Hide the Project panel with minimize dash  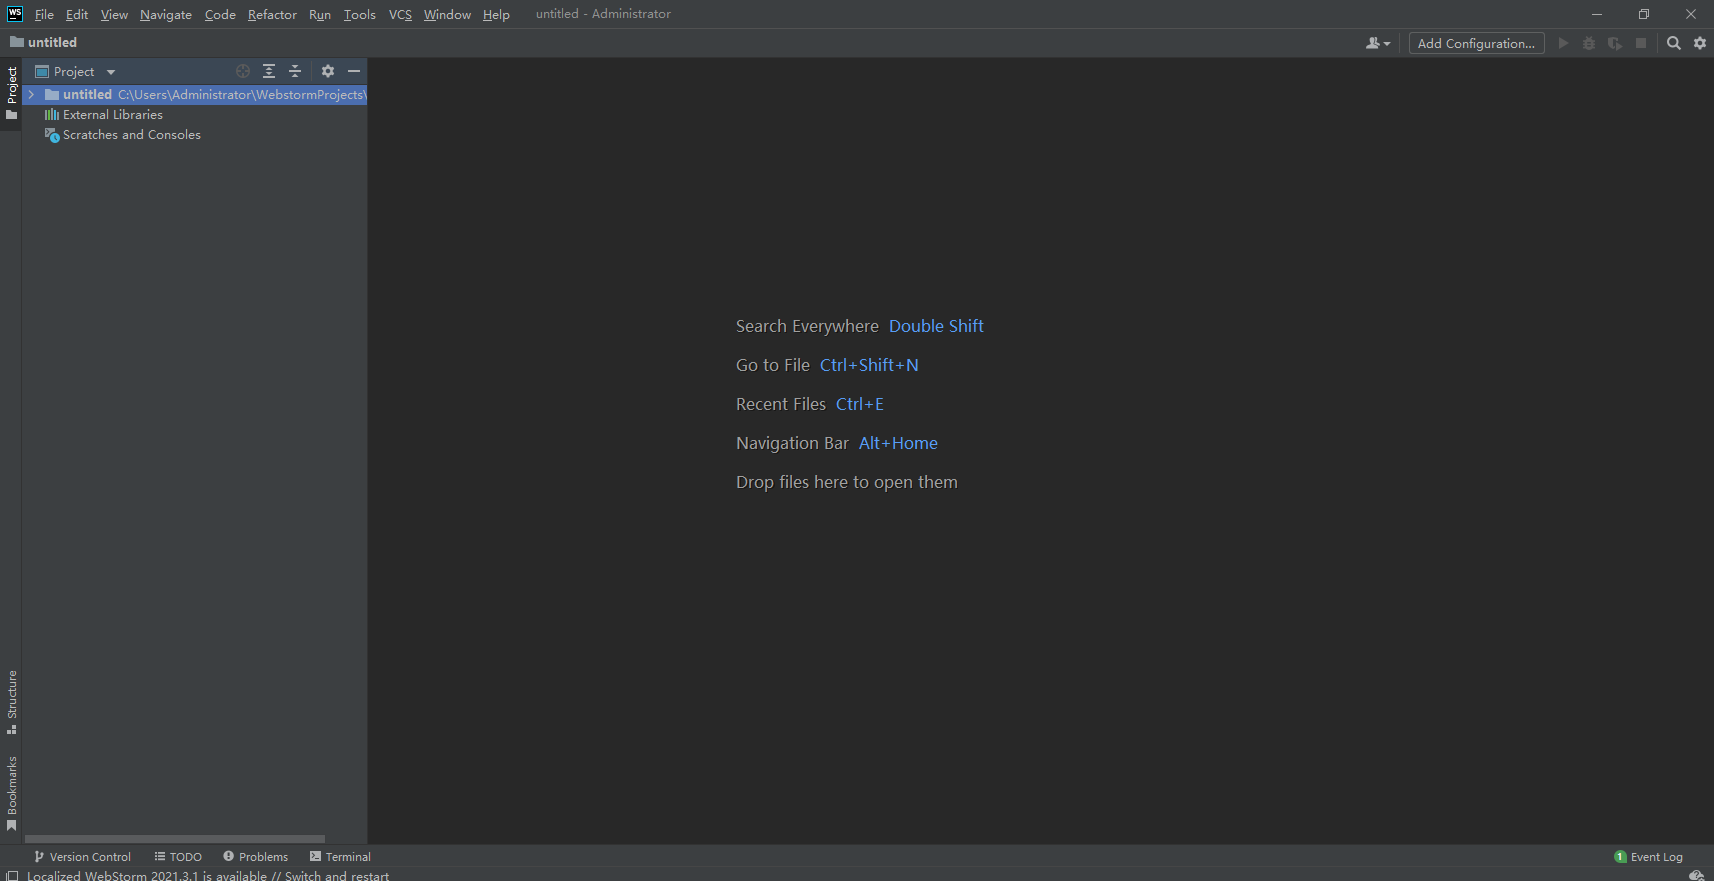[x=354, y=71]
